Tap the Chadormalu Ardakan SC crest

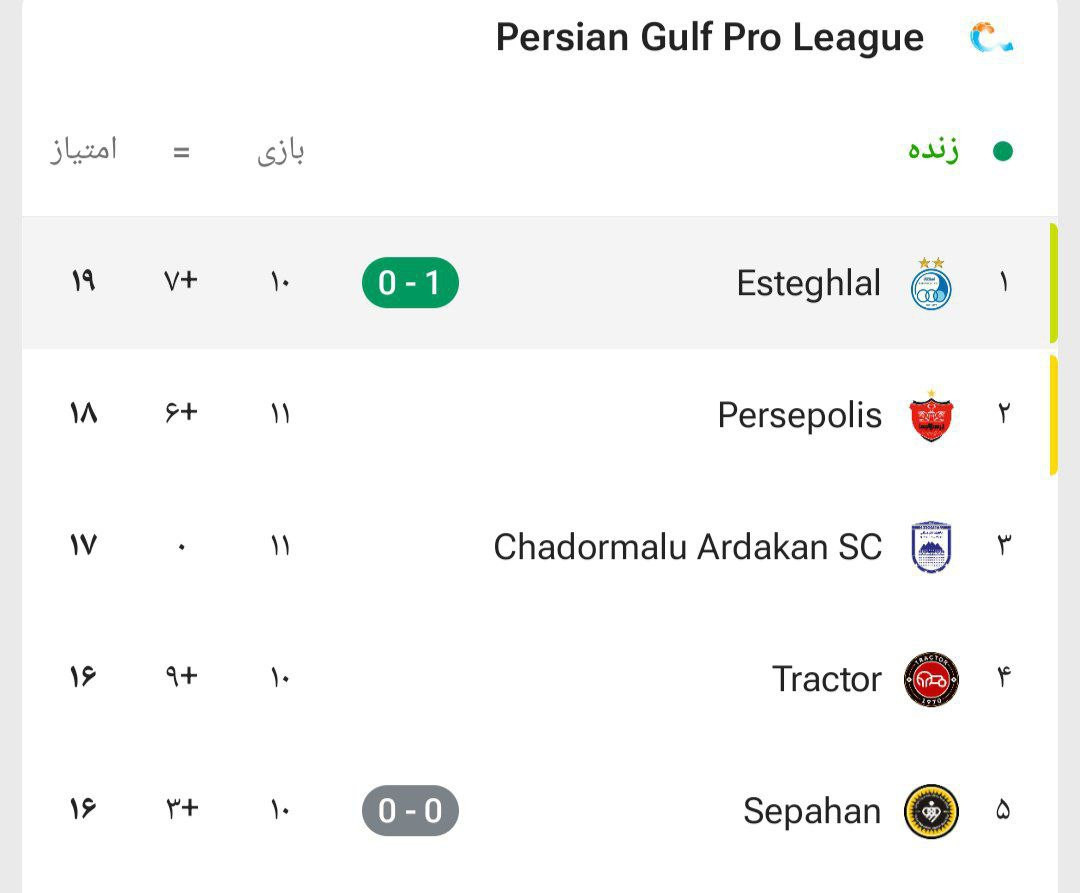931,547
